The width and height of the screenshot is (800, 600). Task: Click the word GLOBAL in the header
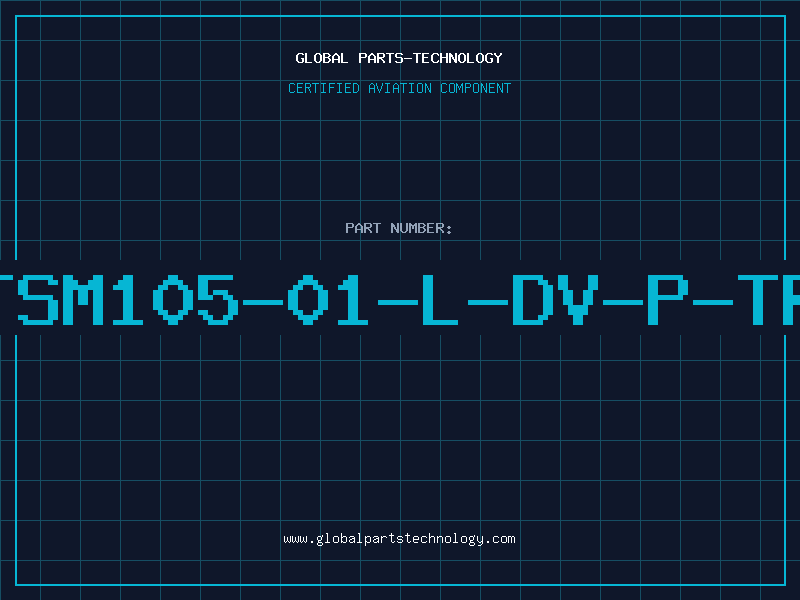[x=322, y=58]
